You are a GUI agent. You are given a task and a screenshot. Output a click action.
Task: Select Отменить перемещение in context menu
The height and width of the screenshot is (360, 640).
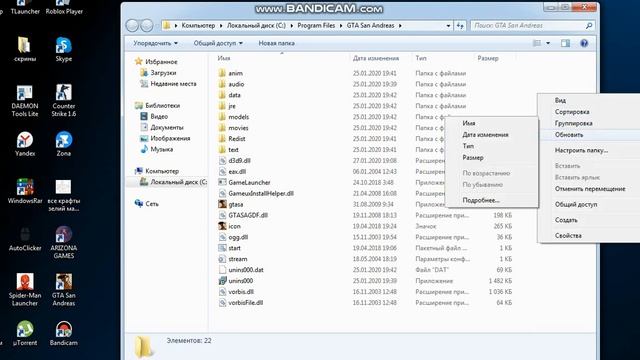590,189
